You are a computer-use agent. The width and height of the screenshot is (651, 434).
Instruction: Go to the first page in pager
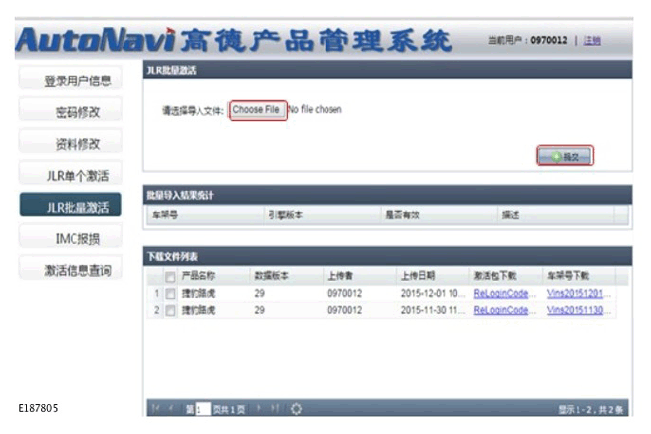(156, 409)
